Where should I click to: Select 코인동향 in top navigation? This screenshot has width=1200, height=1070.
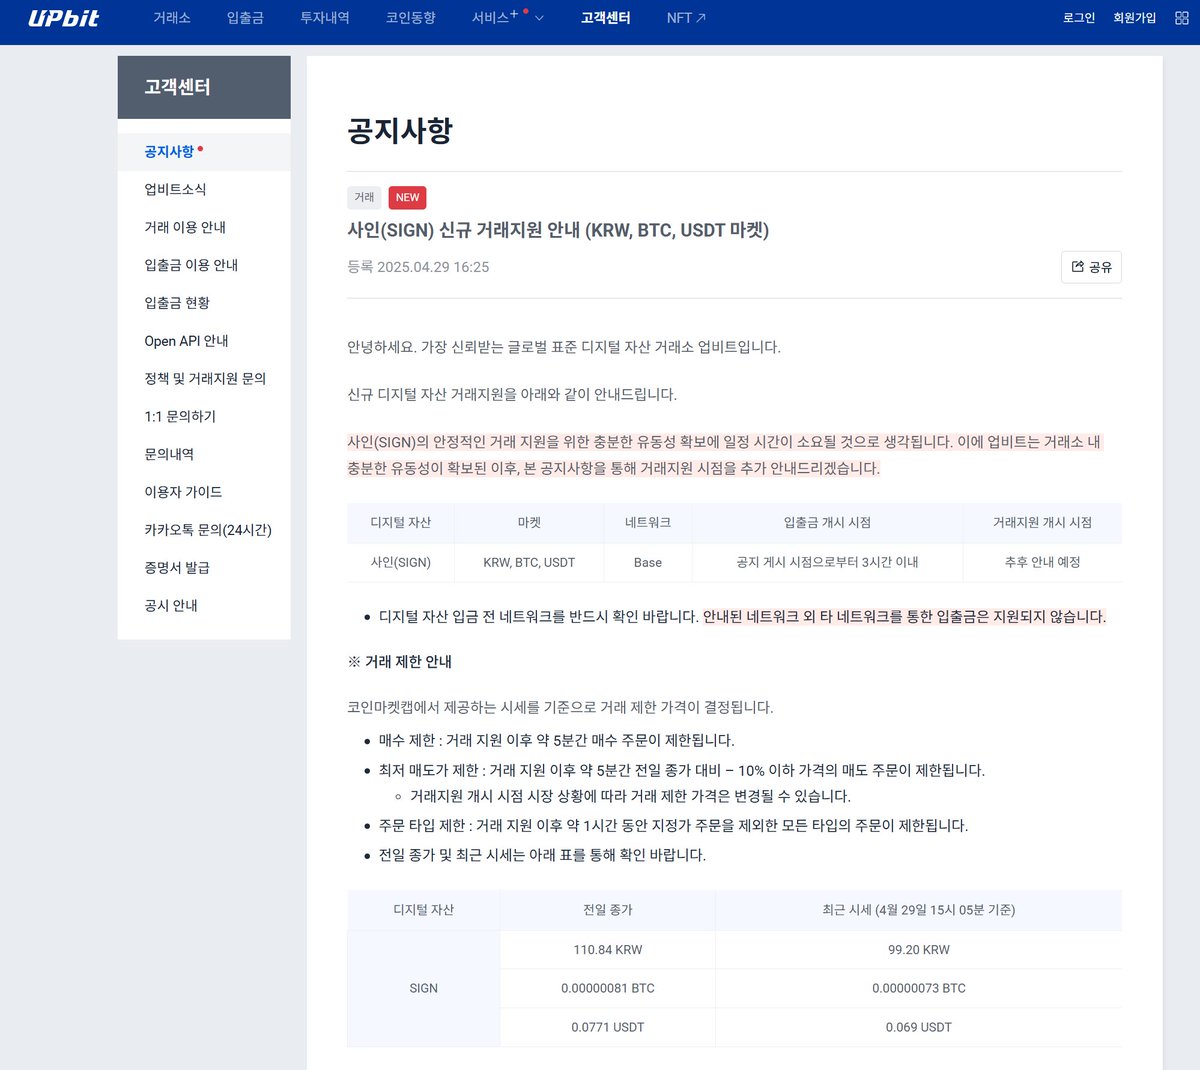point(411,18)
